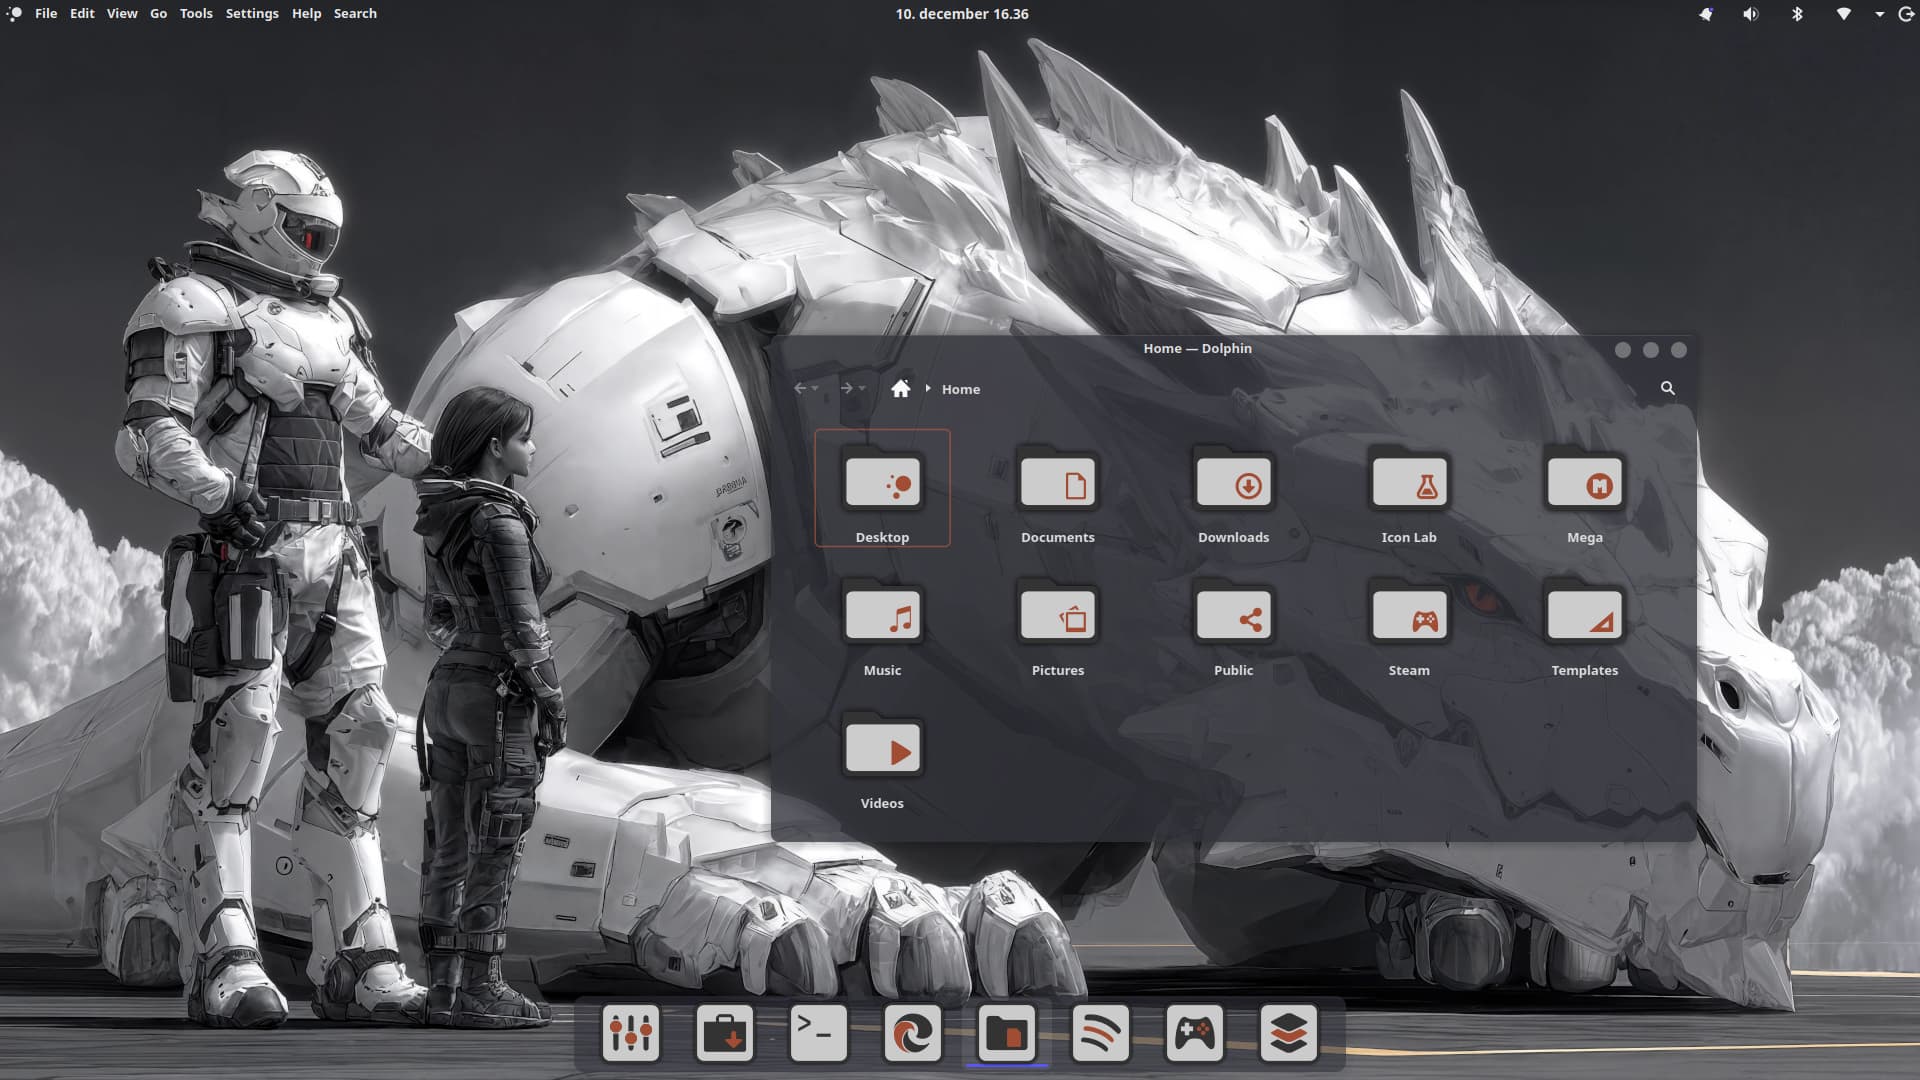
Task: Launch the terminal from the dock
Action: (818, 1033)
